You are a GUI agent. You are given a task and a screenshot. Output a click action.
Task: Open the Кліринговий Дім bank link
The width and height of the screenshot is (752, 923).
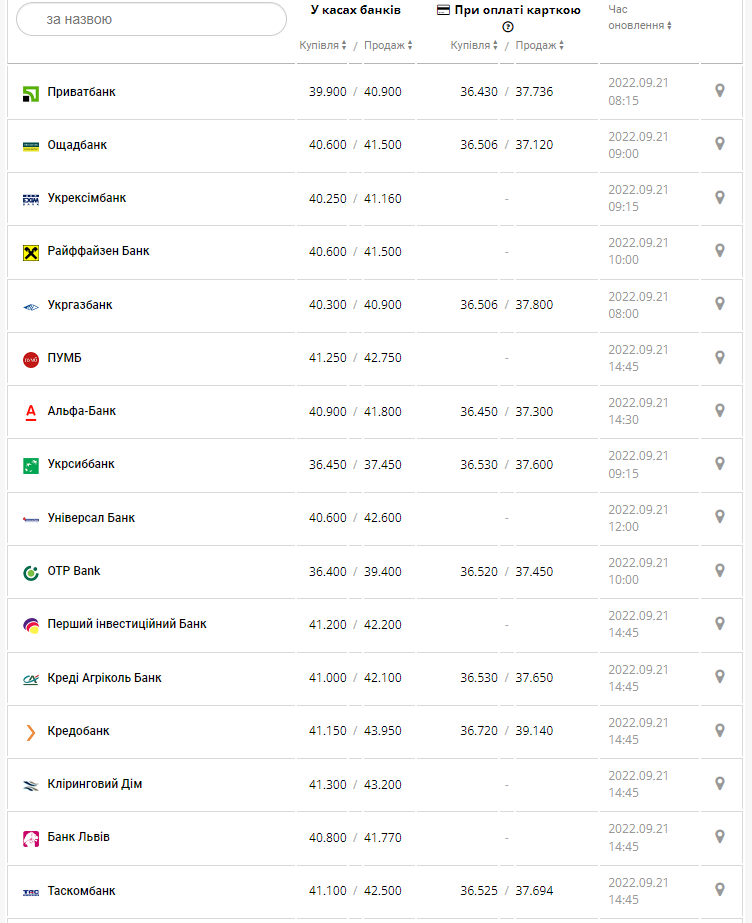pos(95,784)
